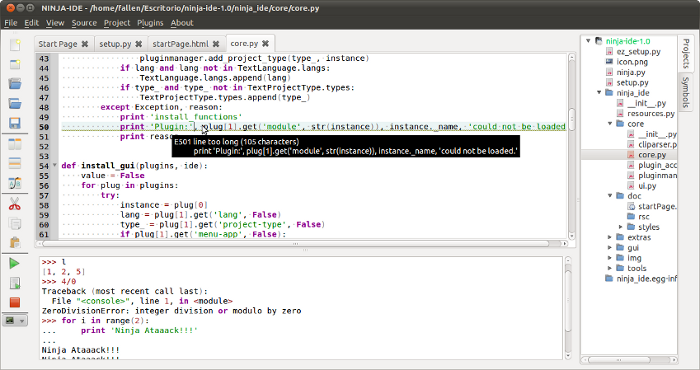Click the project tree horizontal scrollbar
Image resolution: width=700 pixels, height=370 pixels.
[629, 359]
